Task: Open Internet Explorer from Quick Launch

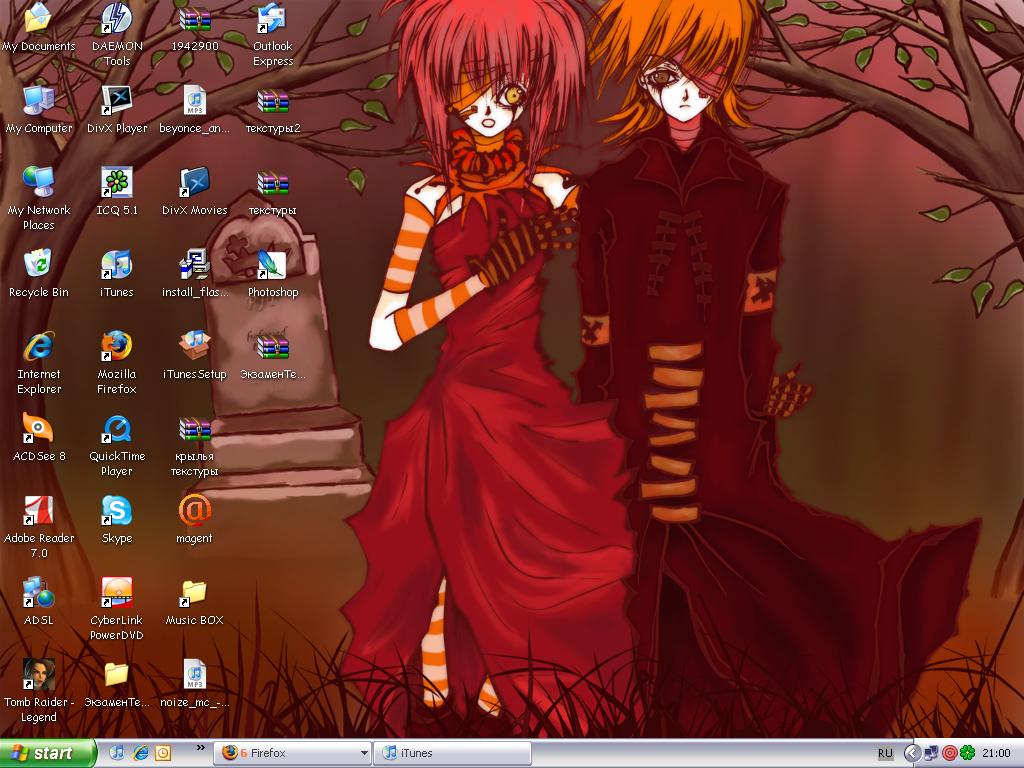Action: pos(140,753)
